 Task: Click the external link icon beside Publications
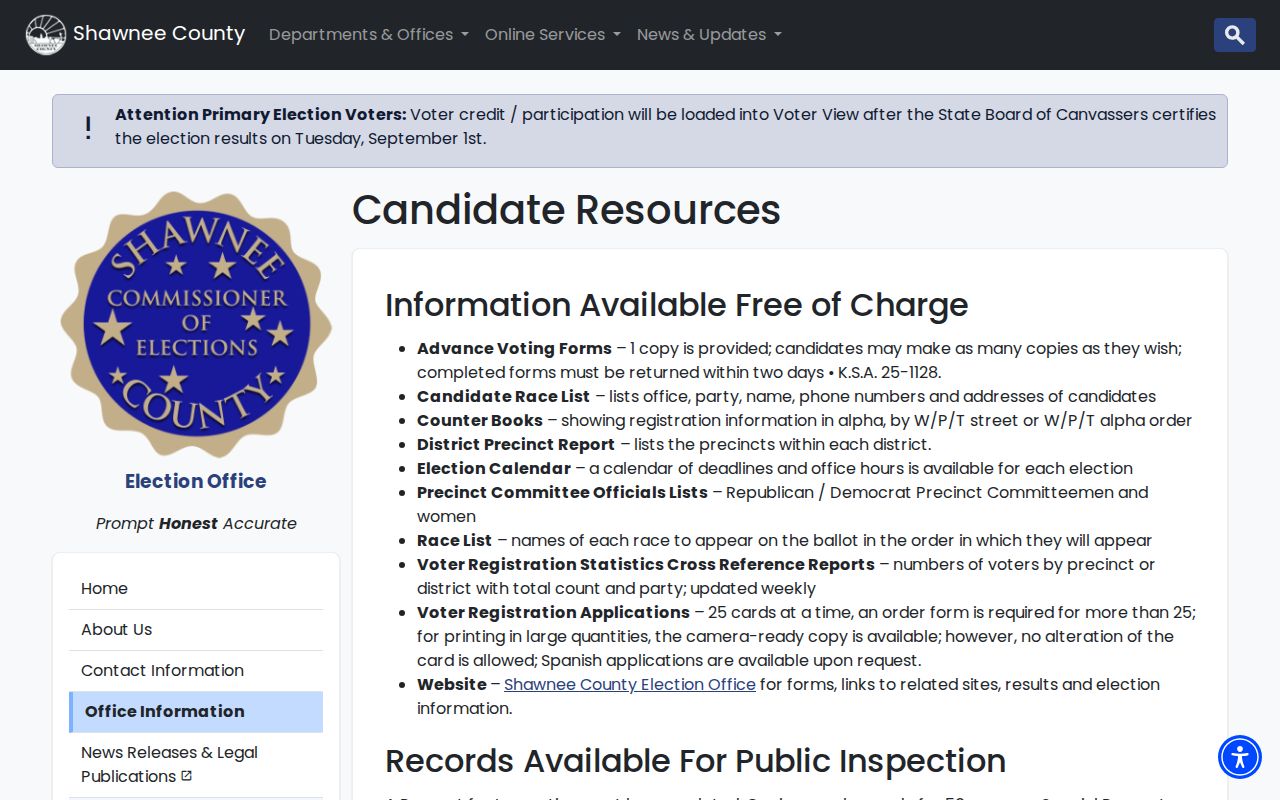pos(187,776)
